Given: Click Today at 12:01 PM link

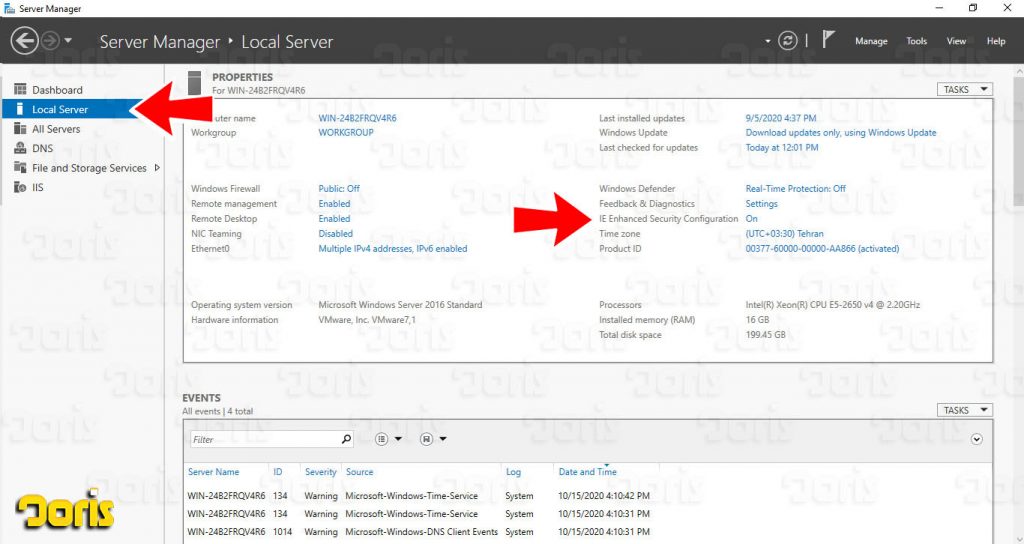Looking at the screenshot, I should (x=782, y=148).
